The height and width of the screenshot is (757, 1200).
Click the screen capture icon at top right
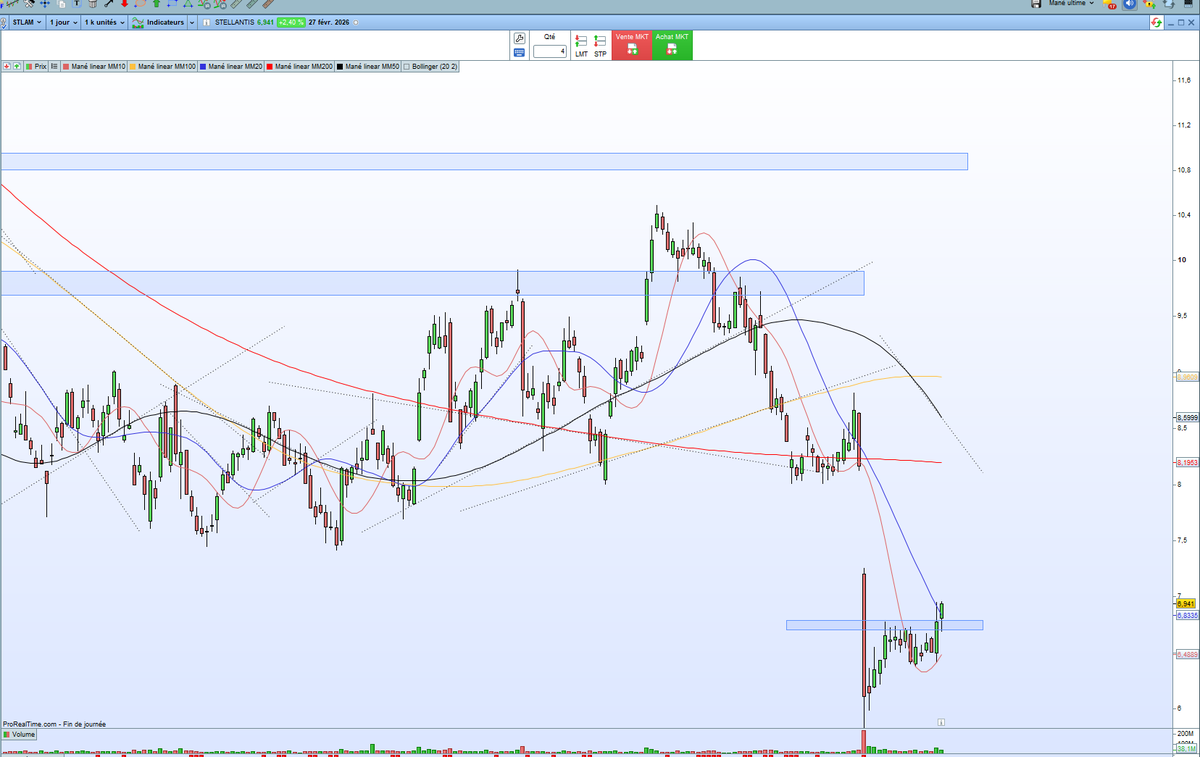(x=1188, y=4)
